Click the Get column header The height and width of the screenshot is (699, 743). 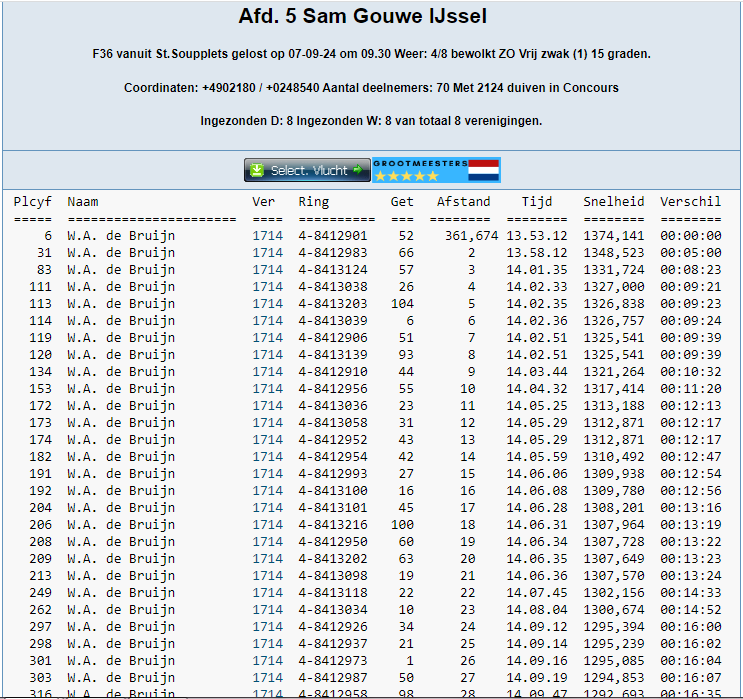point(402,202)
